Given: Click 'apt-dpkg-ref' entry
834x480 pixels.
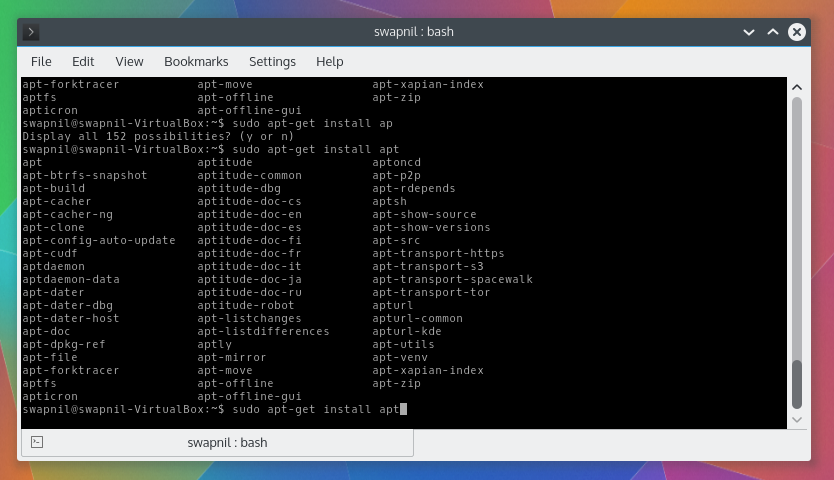Looking at the screenshot, I should pos(64,344).
